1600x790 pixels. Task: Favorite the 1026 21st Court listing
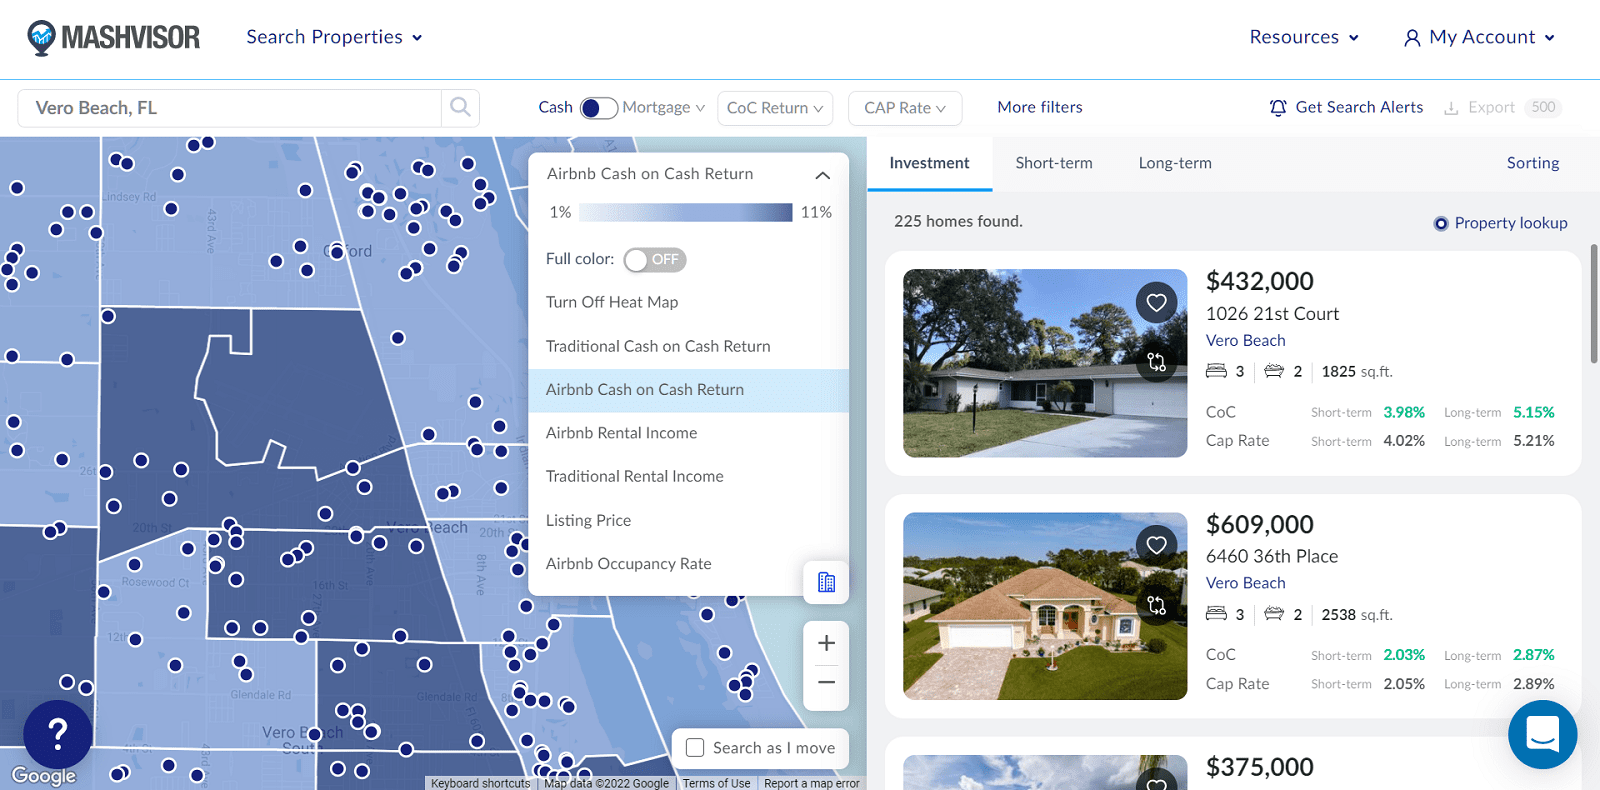click(1156, 302)
